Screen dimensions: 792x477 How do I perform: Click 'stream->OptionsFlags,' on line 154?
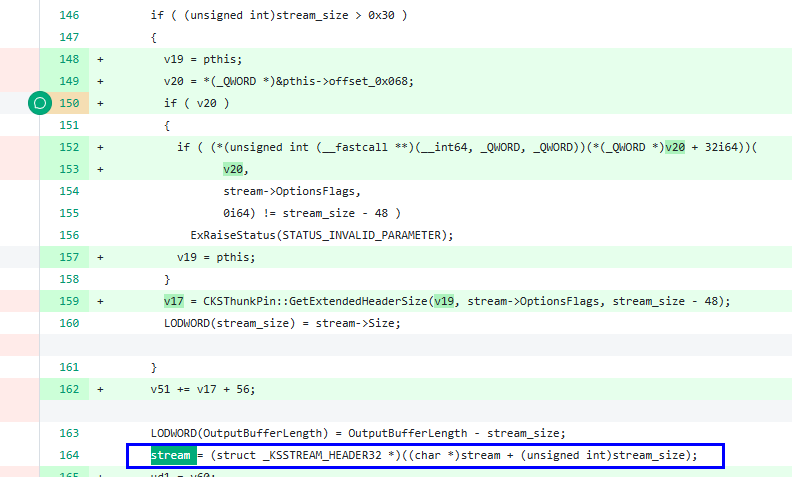[x=292, y=191]
